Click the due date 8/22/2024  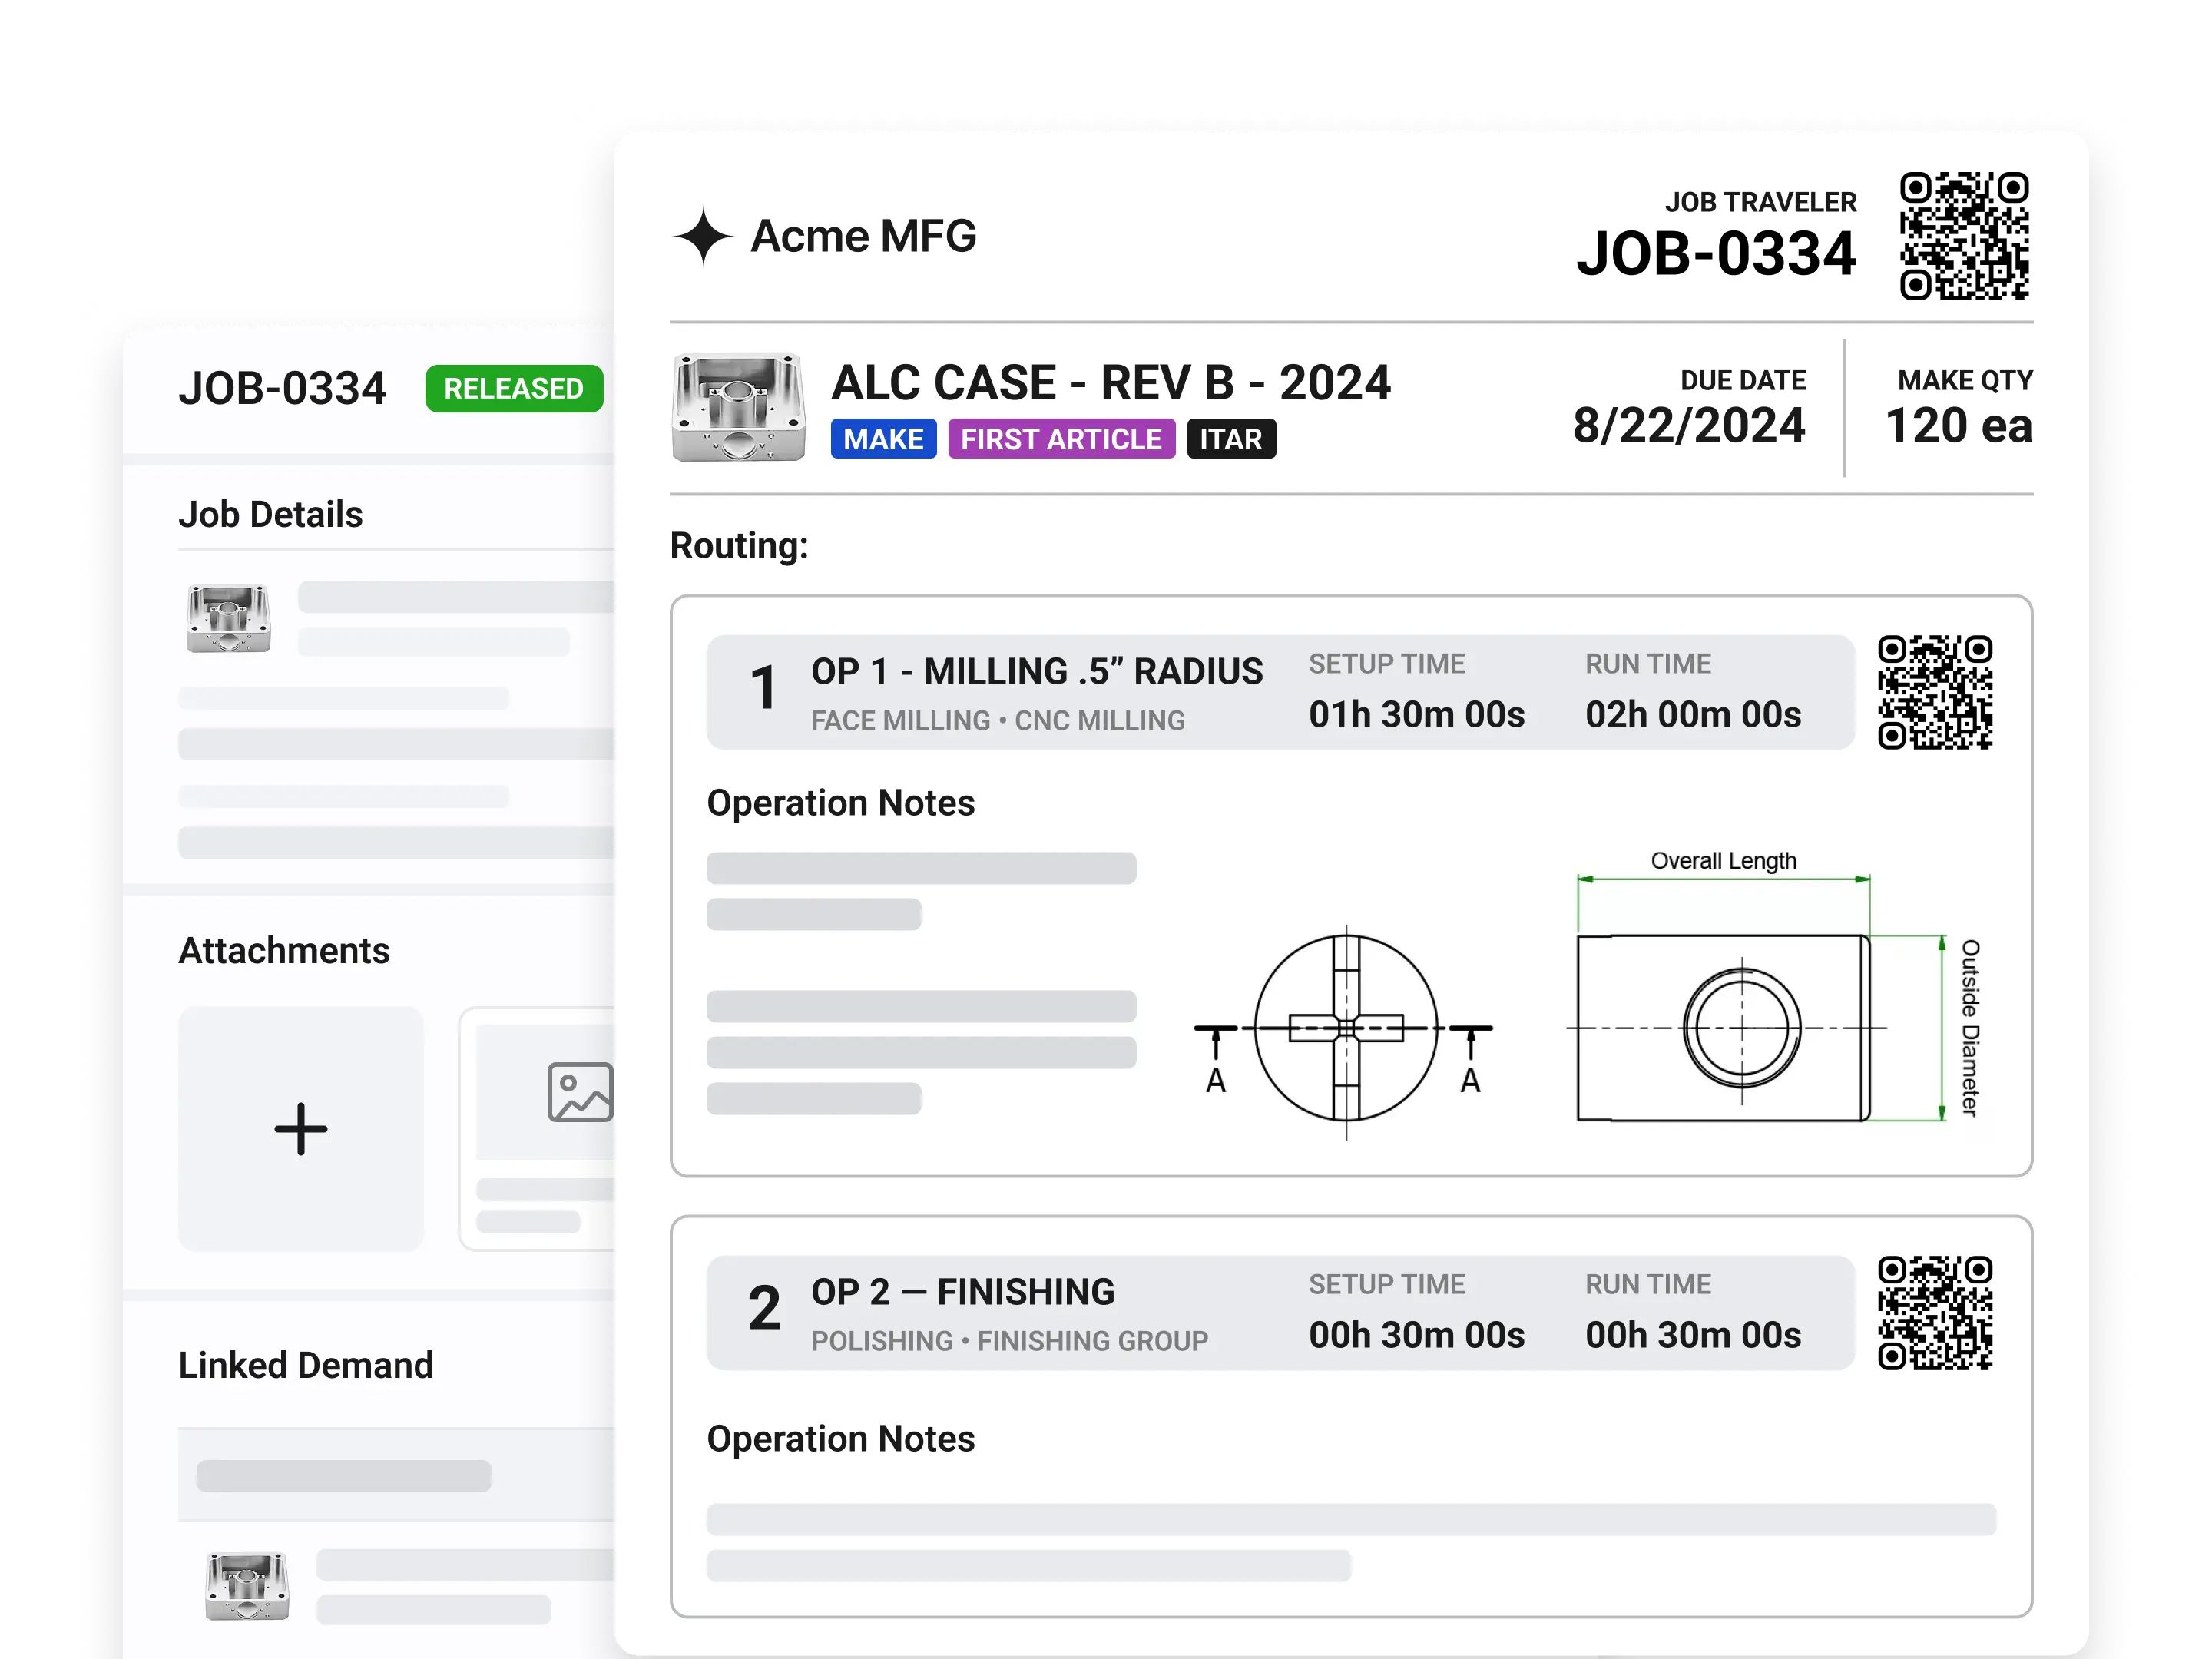point(1689,425)
